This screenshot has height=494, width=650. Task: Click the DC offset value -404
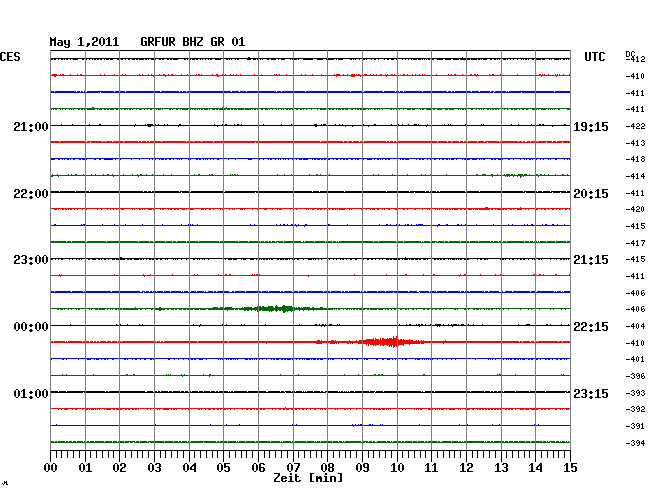[x=635, y=326]
